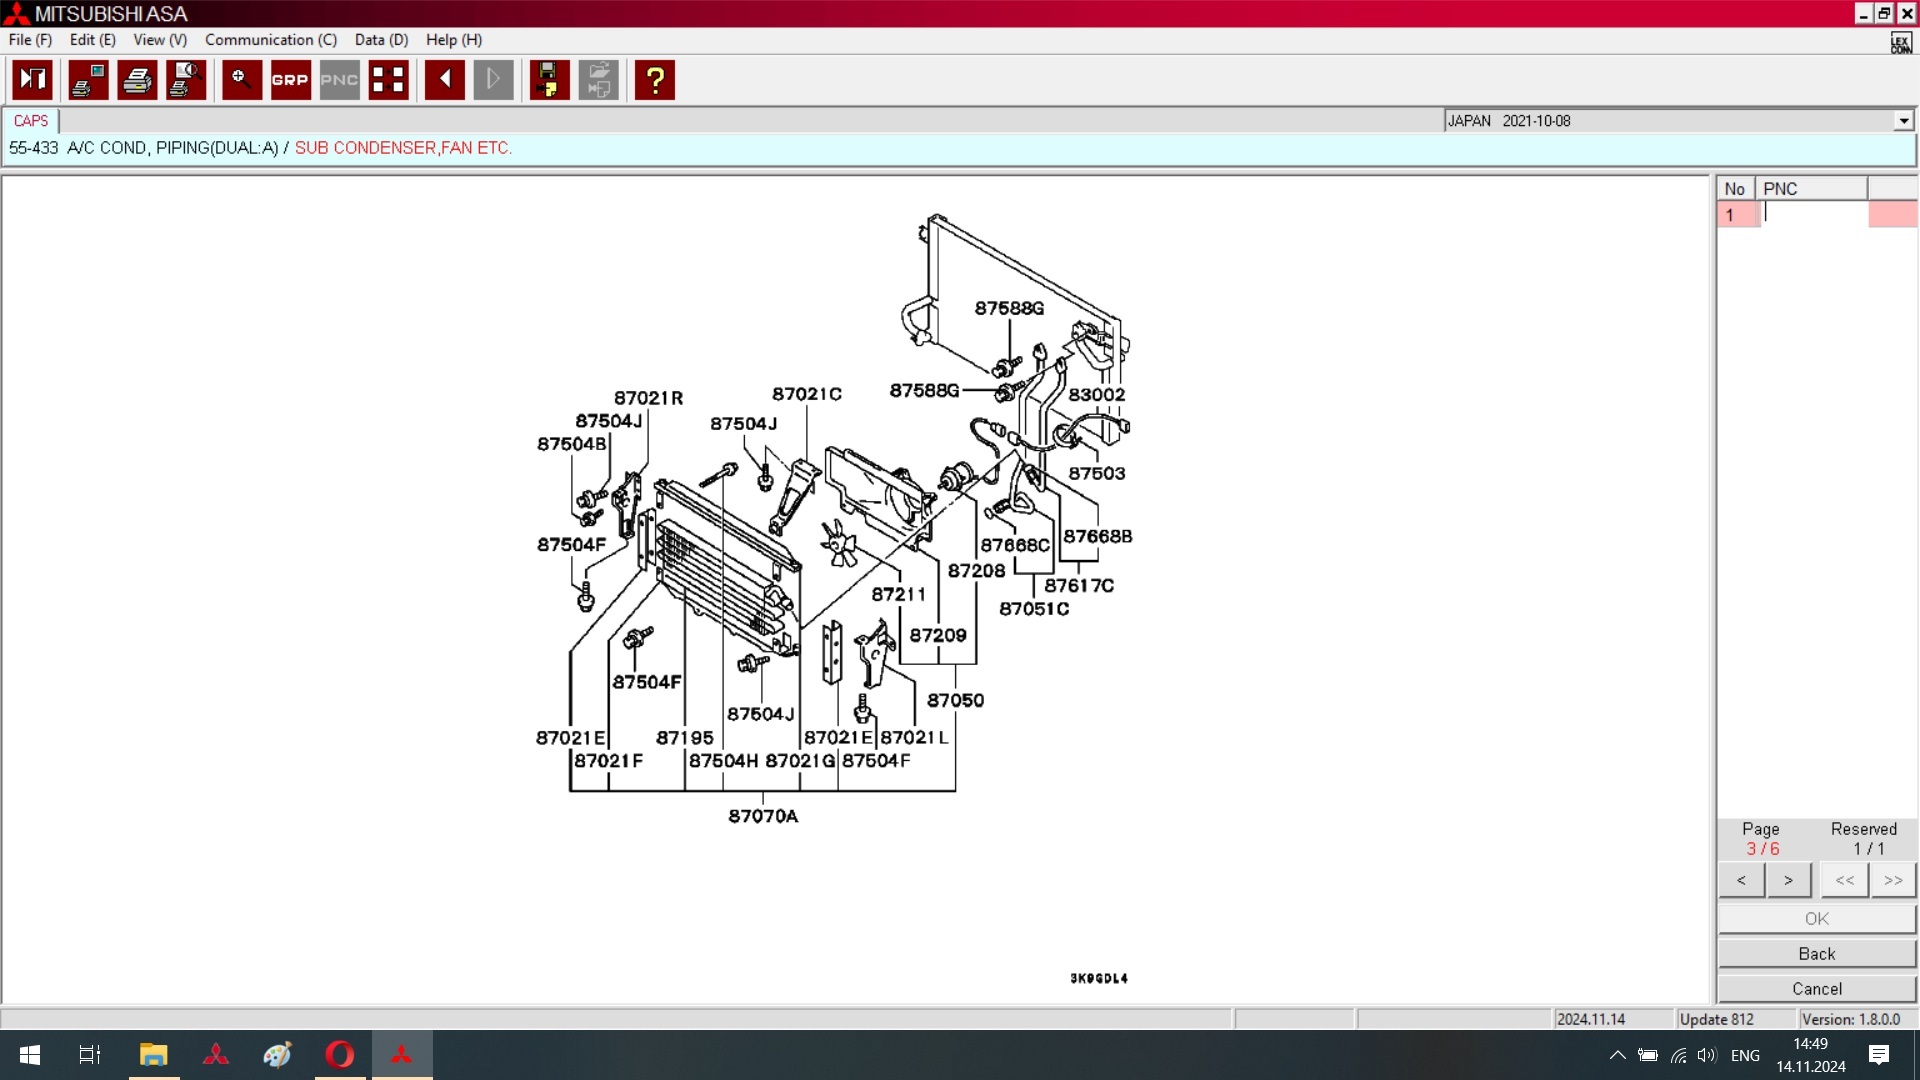
Task: Click the Cancel button
Action: tap(1816, 989)
